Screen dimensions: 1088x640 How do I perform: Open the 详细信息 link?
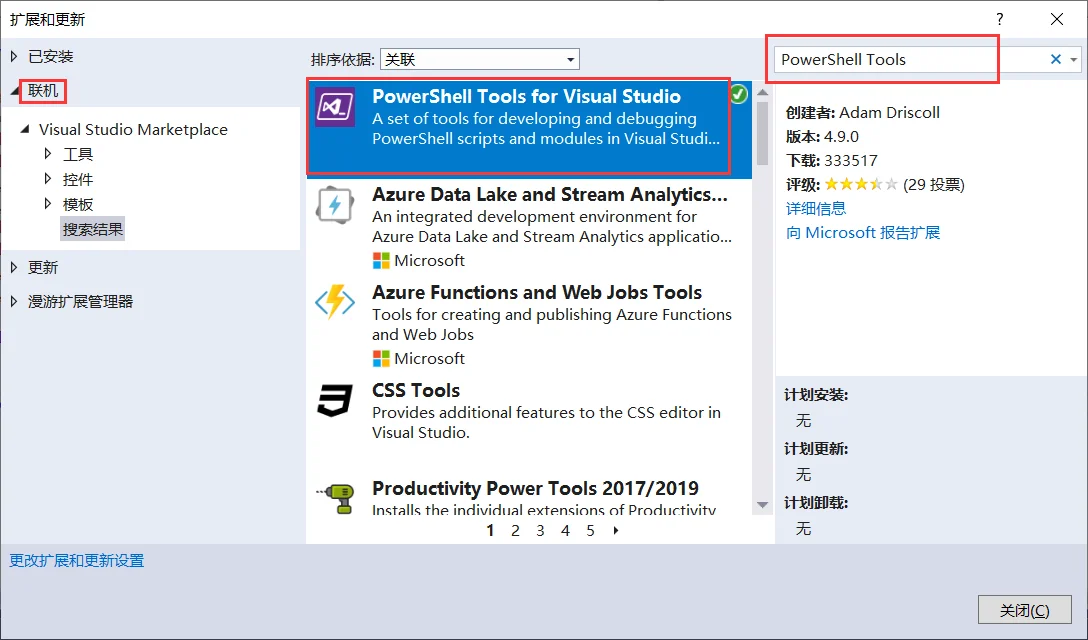tap(816, 208)
